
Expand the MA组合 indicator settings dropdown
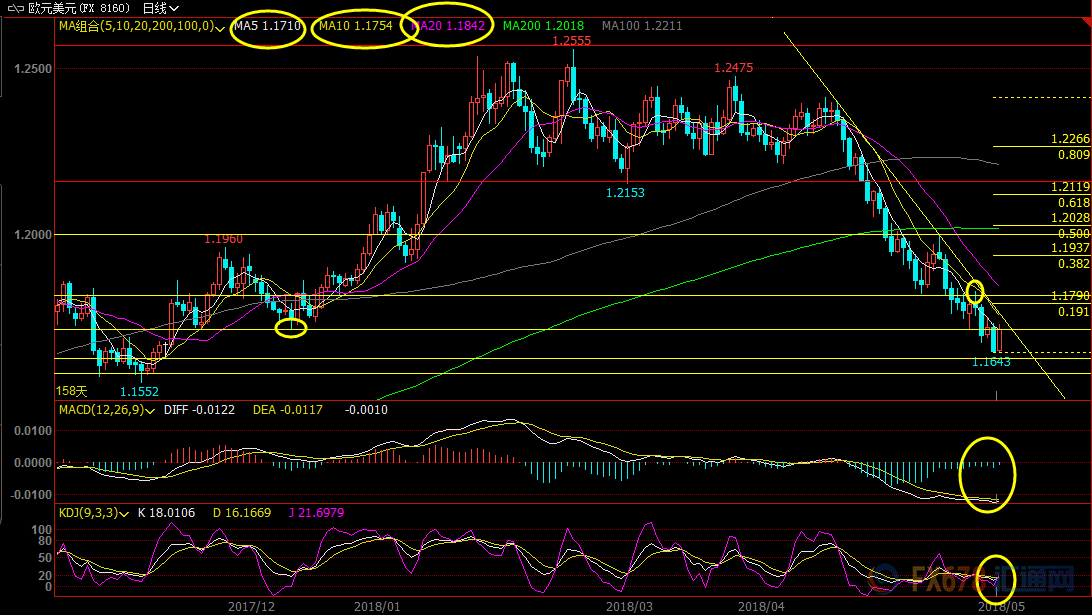pos(222,26)
